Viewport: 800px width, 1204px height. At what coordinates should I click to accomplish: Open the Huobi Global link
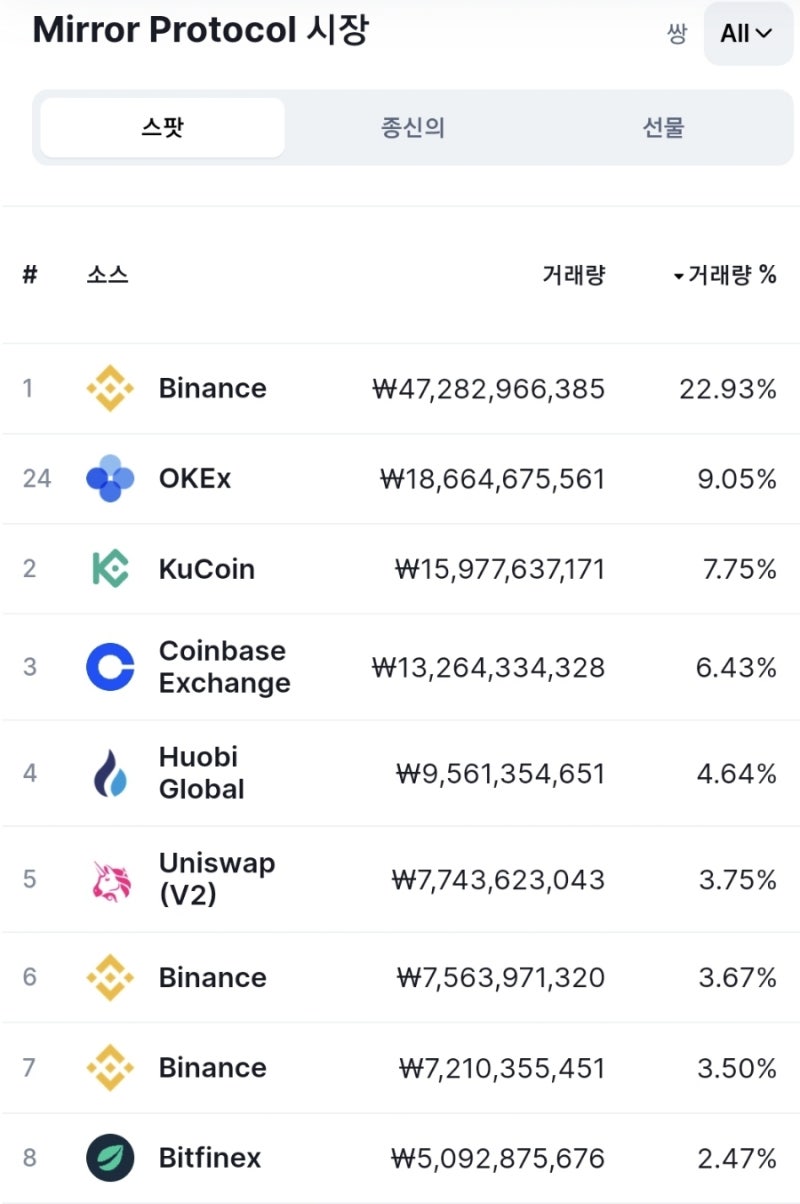click(201, 773)
